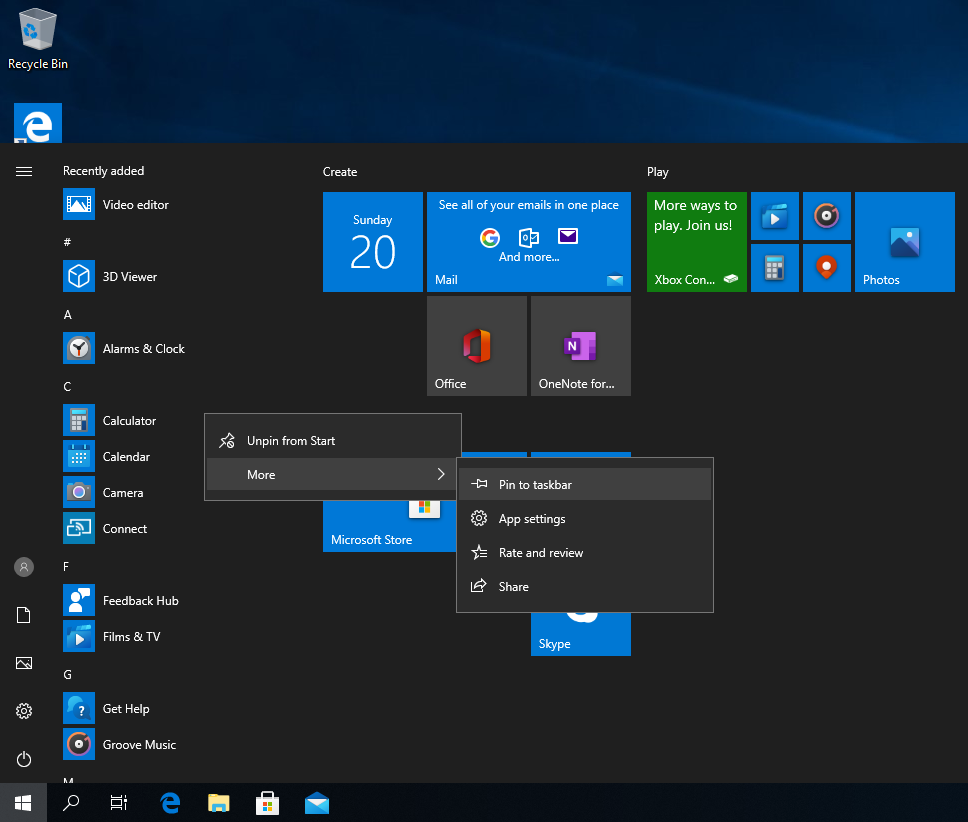
Task: Open the Mail app from the taskbar
Action: 317,802
